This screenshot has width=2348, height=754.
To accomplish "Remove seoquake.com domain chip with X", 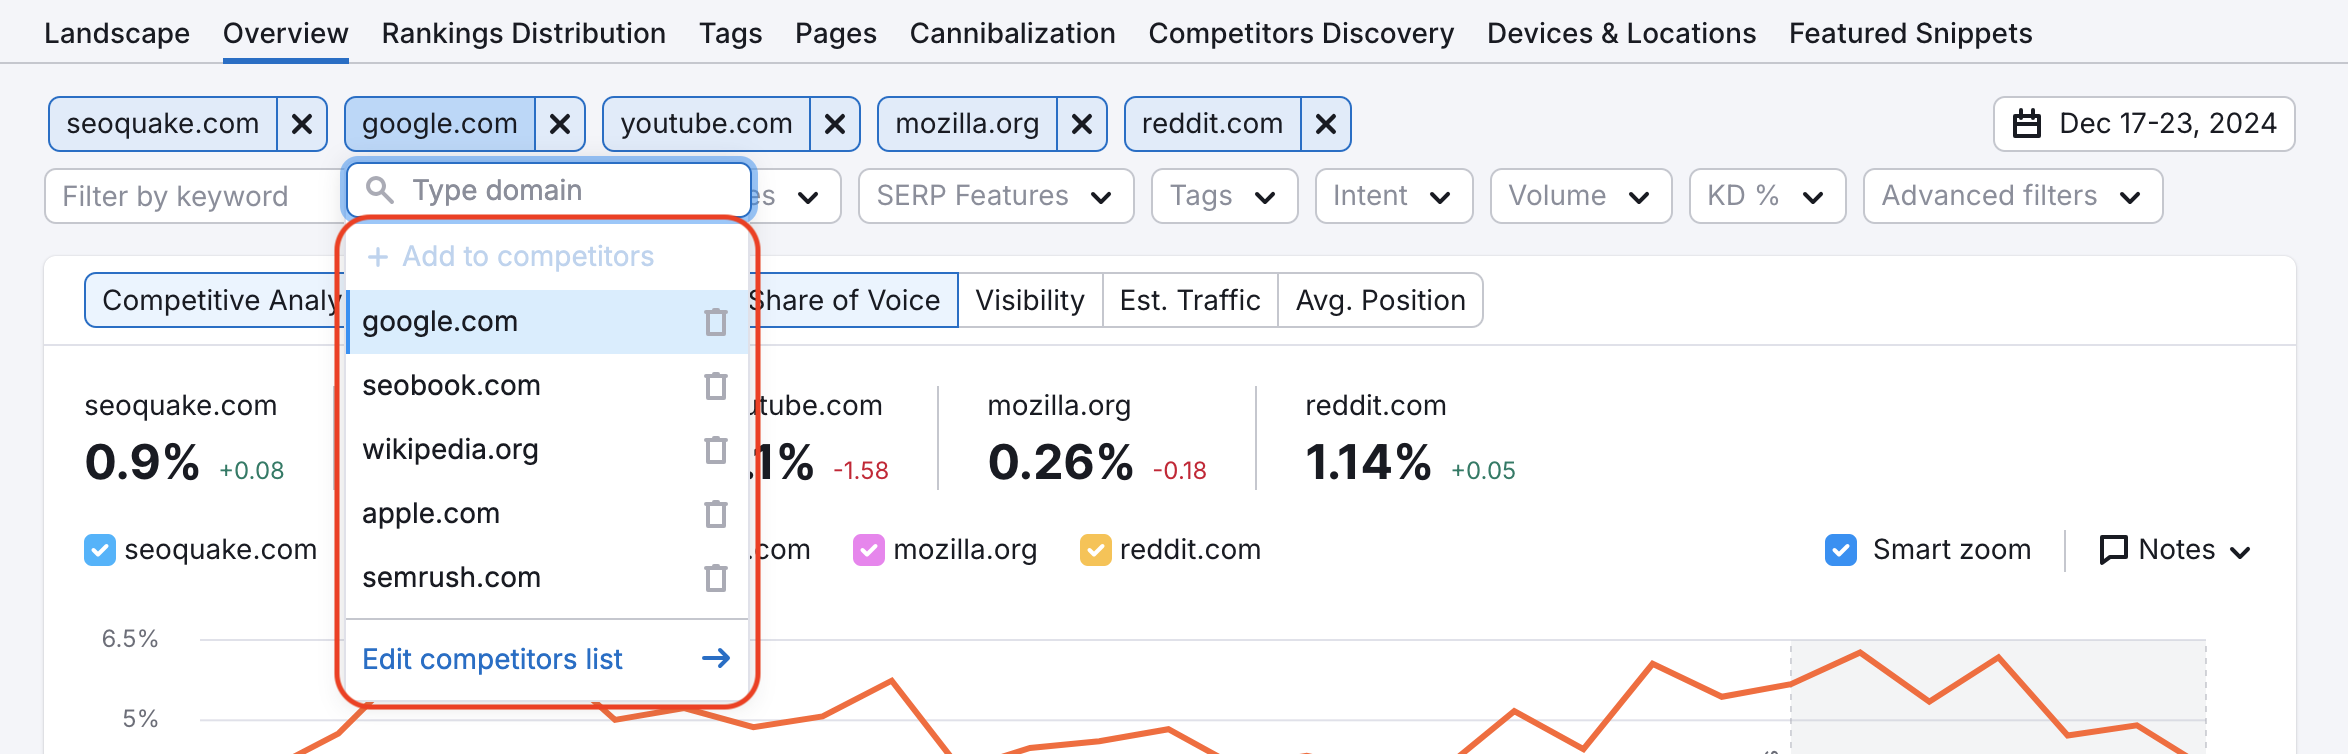I will click(302, 124).
